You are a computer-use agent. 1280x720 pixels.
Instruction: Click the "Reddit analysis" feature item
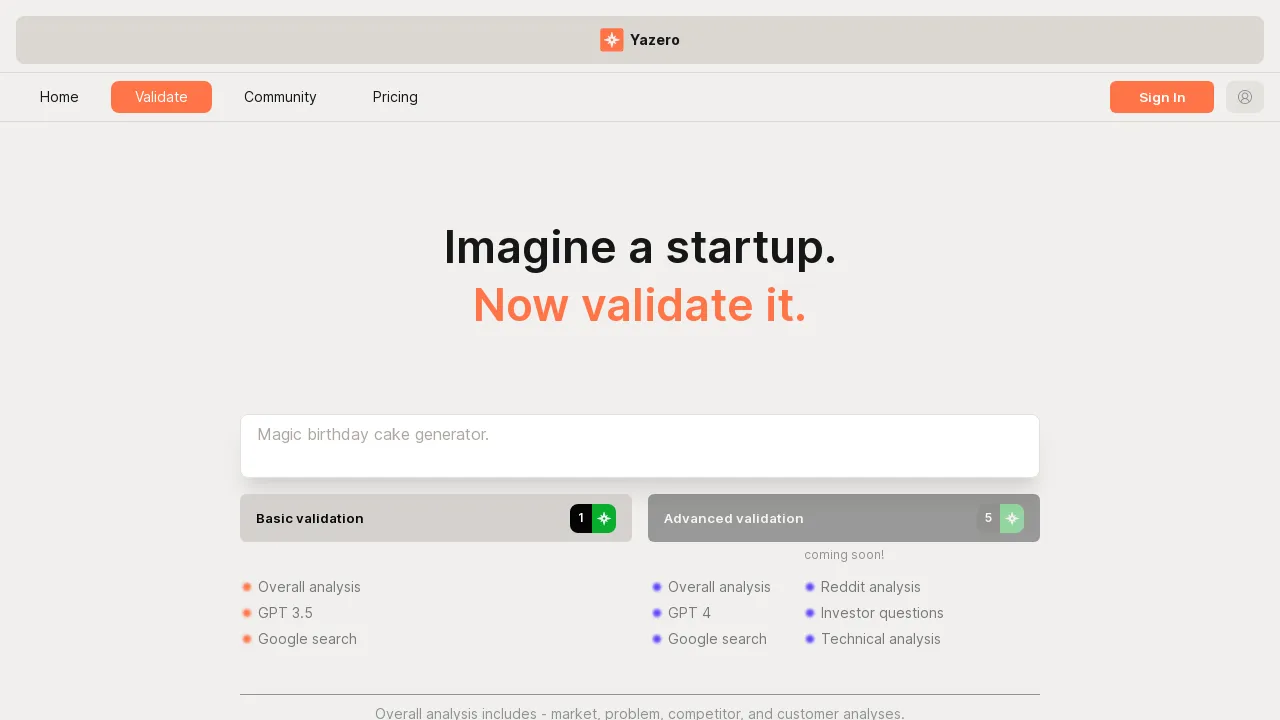point(870,587)
